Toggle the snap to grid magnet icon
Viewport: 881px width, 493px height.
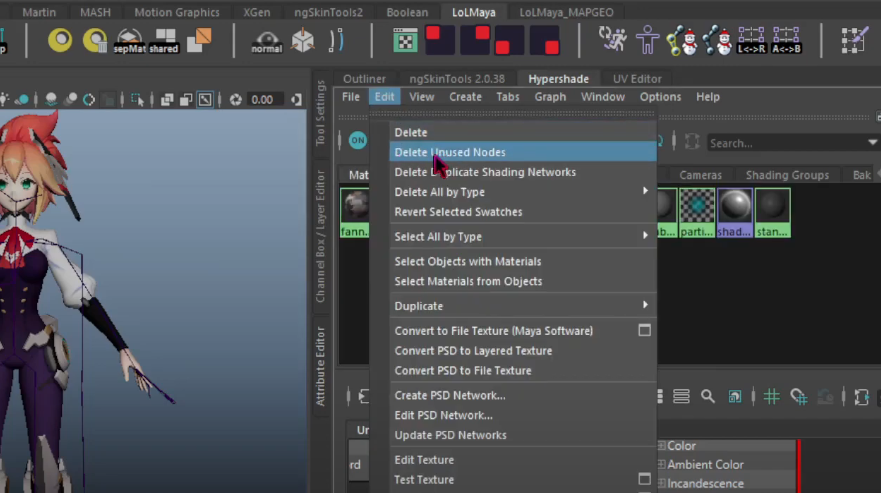pos(798,397)
